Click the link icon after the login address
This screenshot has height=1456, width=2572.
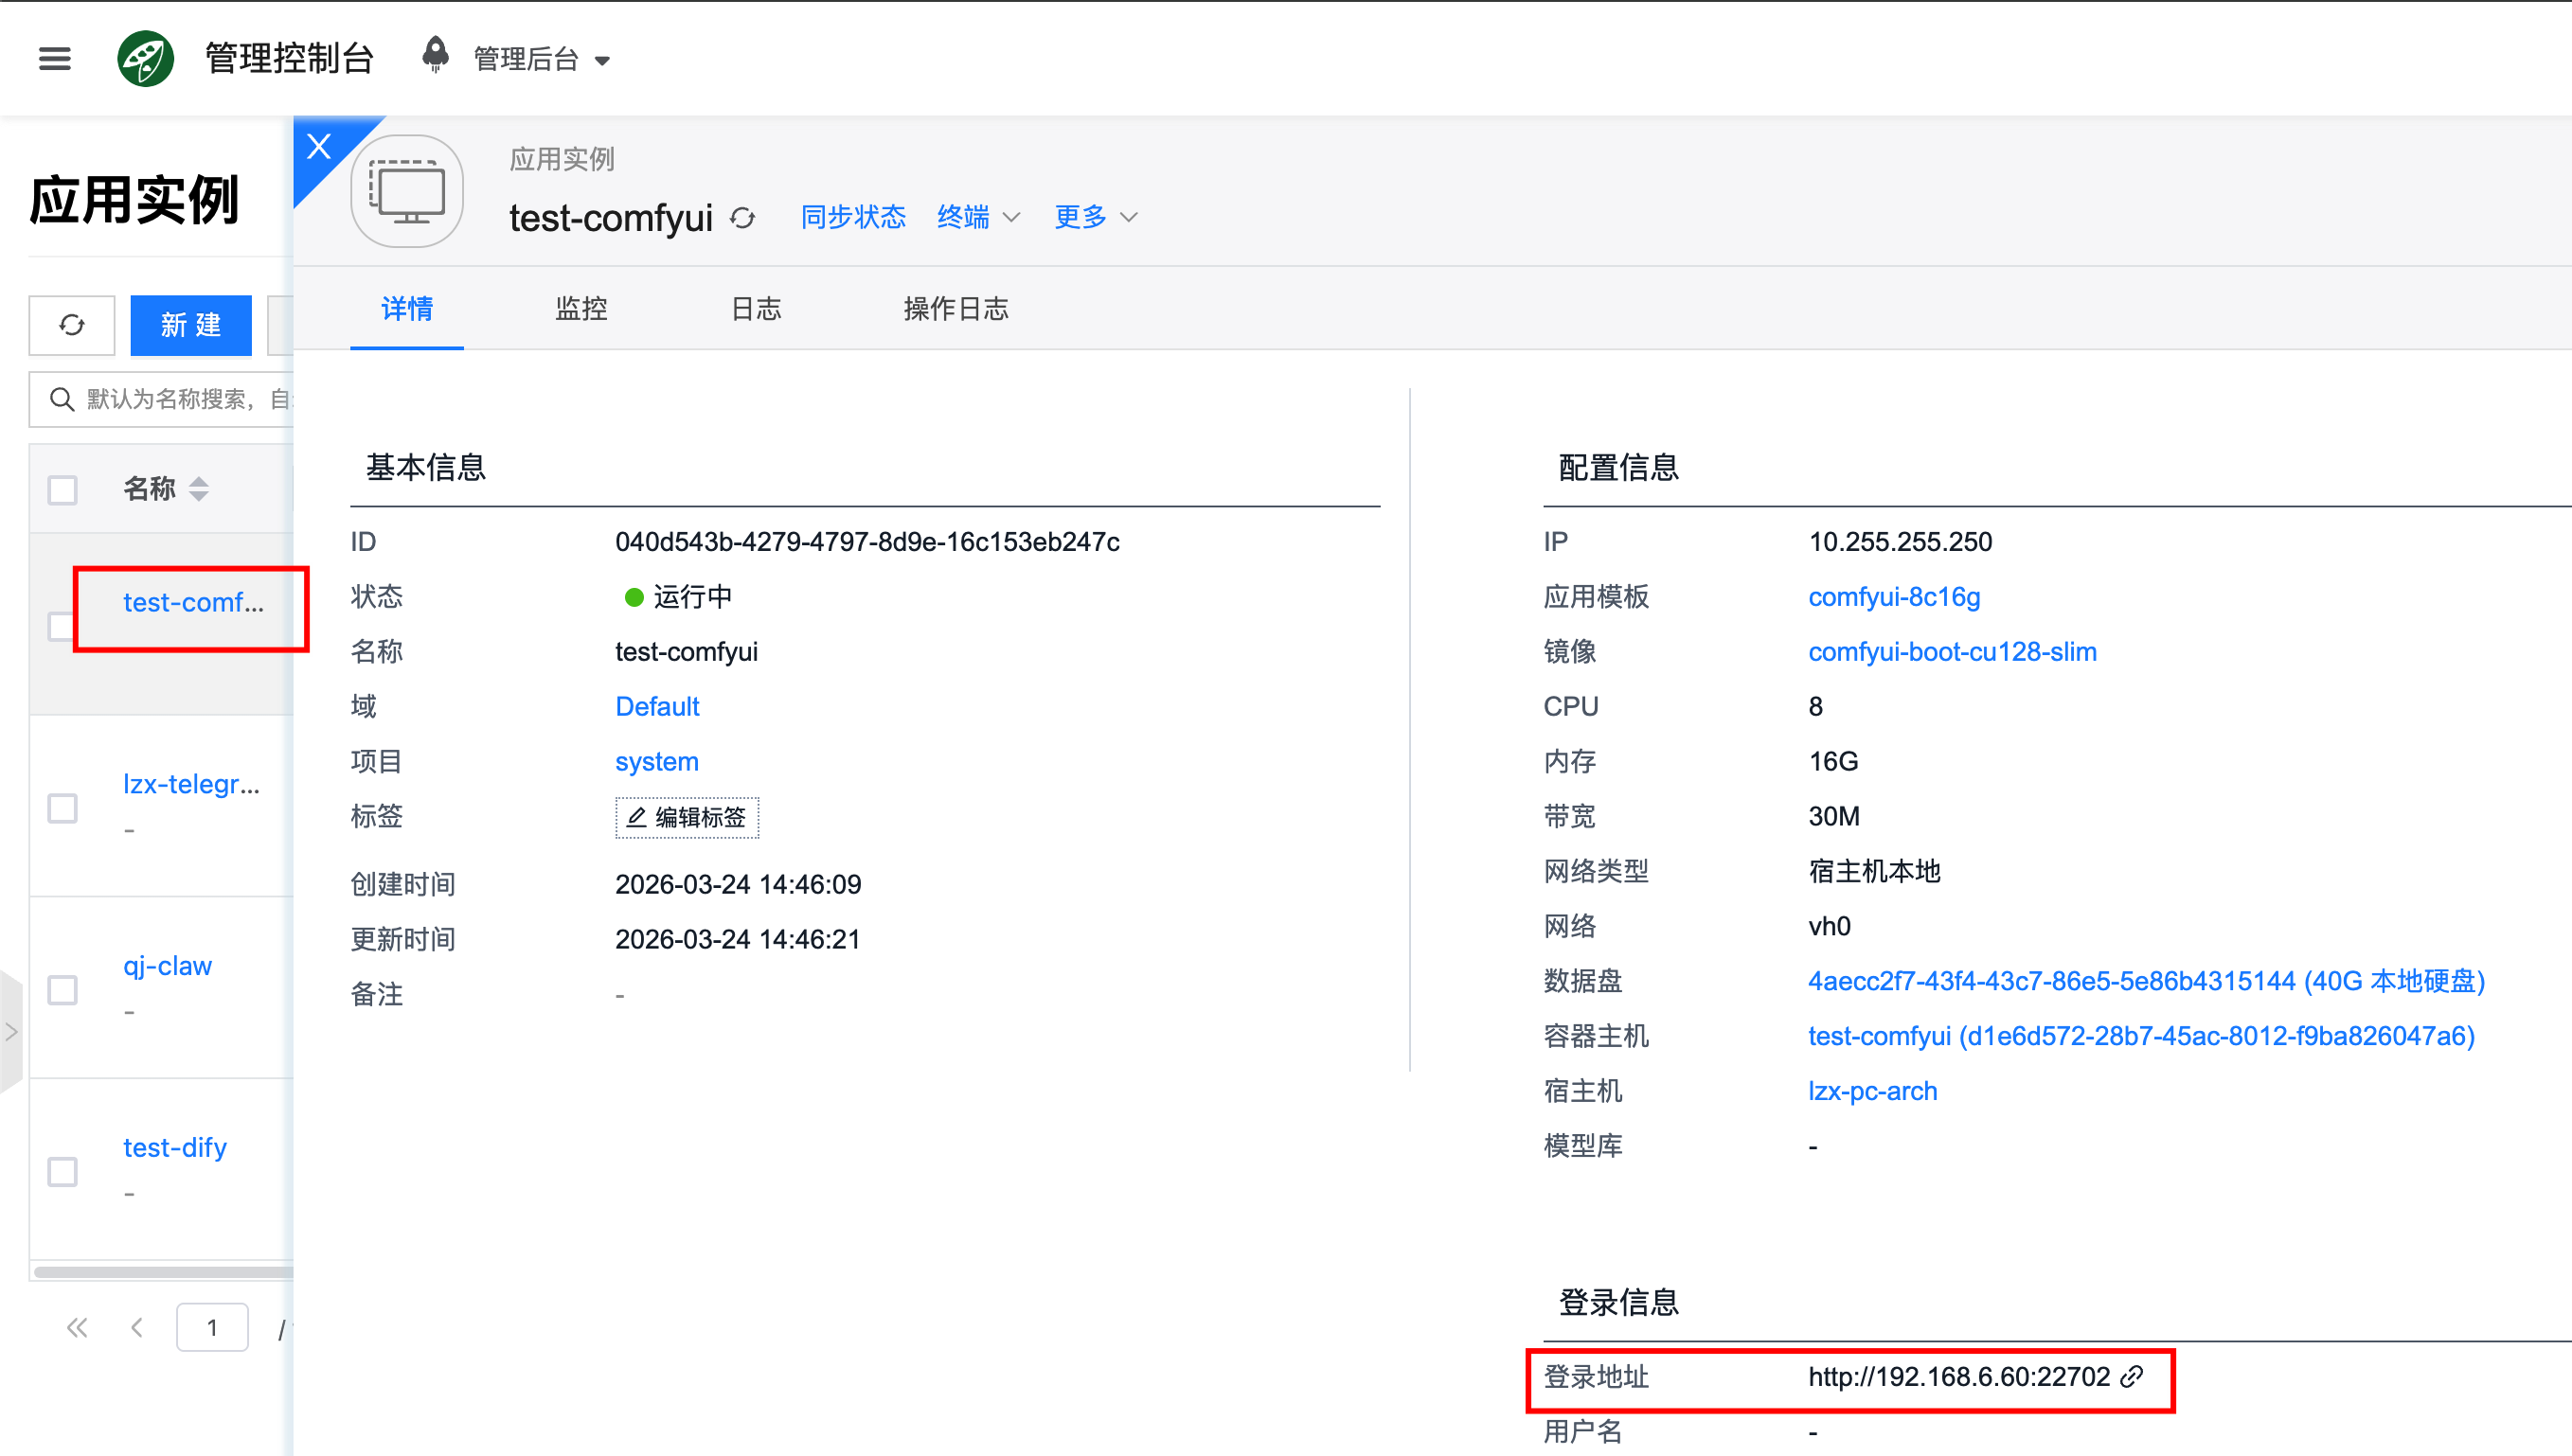(x=2131, y=1377)
